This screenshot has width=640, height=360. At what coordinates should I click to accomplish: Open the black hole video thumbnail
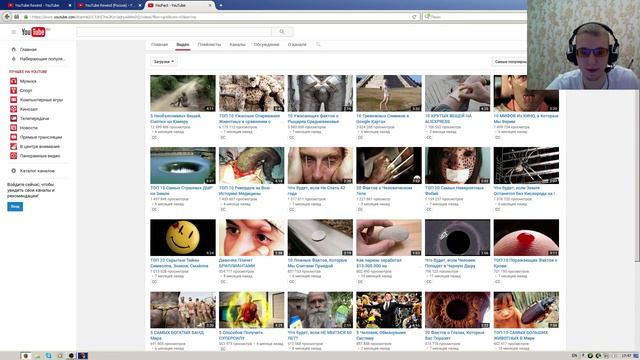coord(458,238)
